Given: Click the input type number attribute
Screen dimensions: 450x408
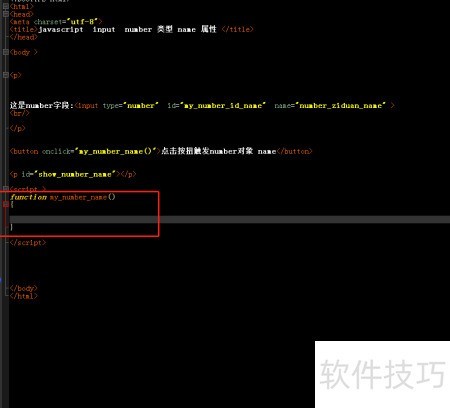Looking at the screenshot, I should [x=131, y=106].
